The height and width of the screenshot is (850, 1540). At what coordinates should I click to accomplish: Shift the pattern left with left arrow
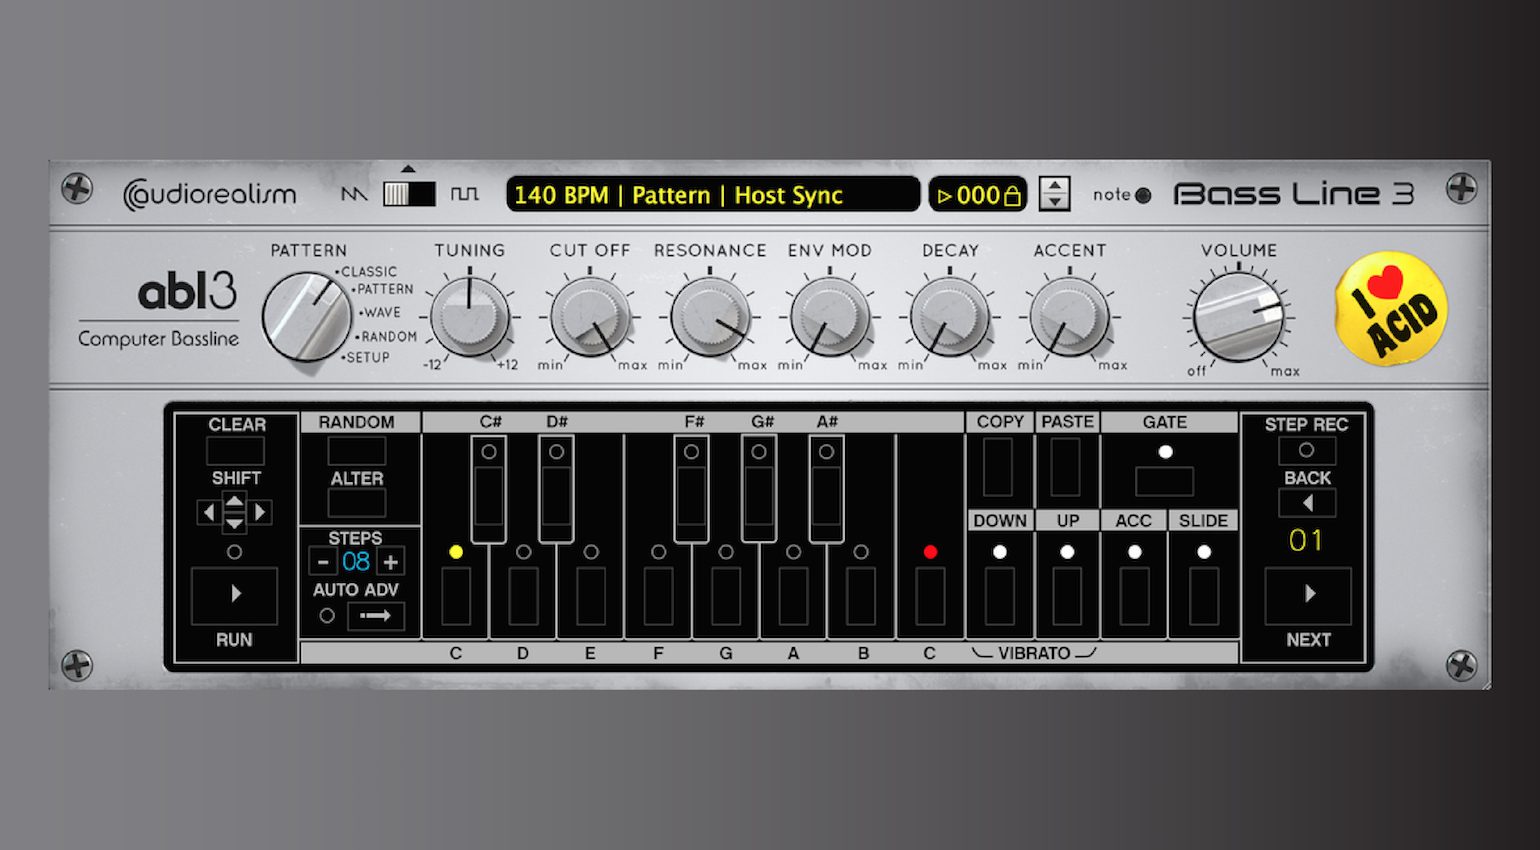pyautogui.click(x=208, y=512)
